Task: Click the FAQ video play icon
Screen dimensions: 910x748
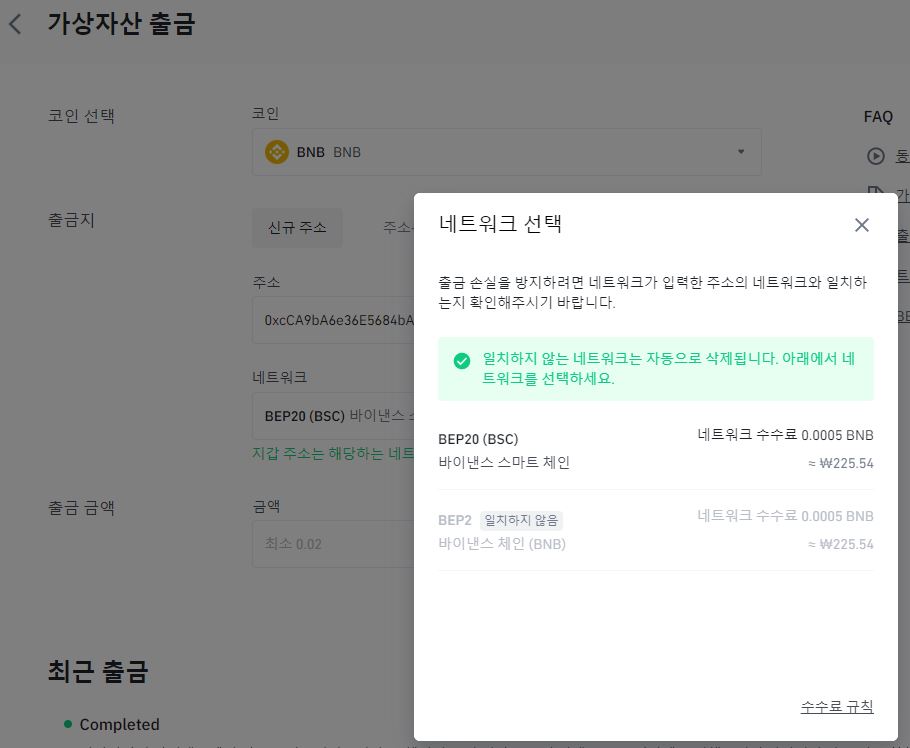Action: [x=875, y=156]
